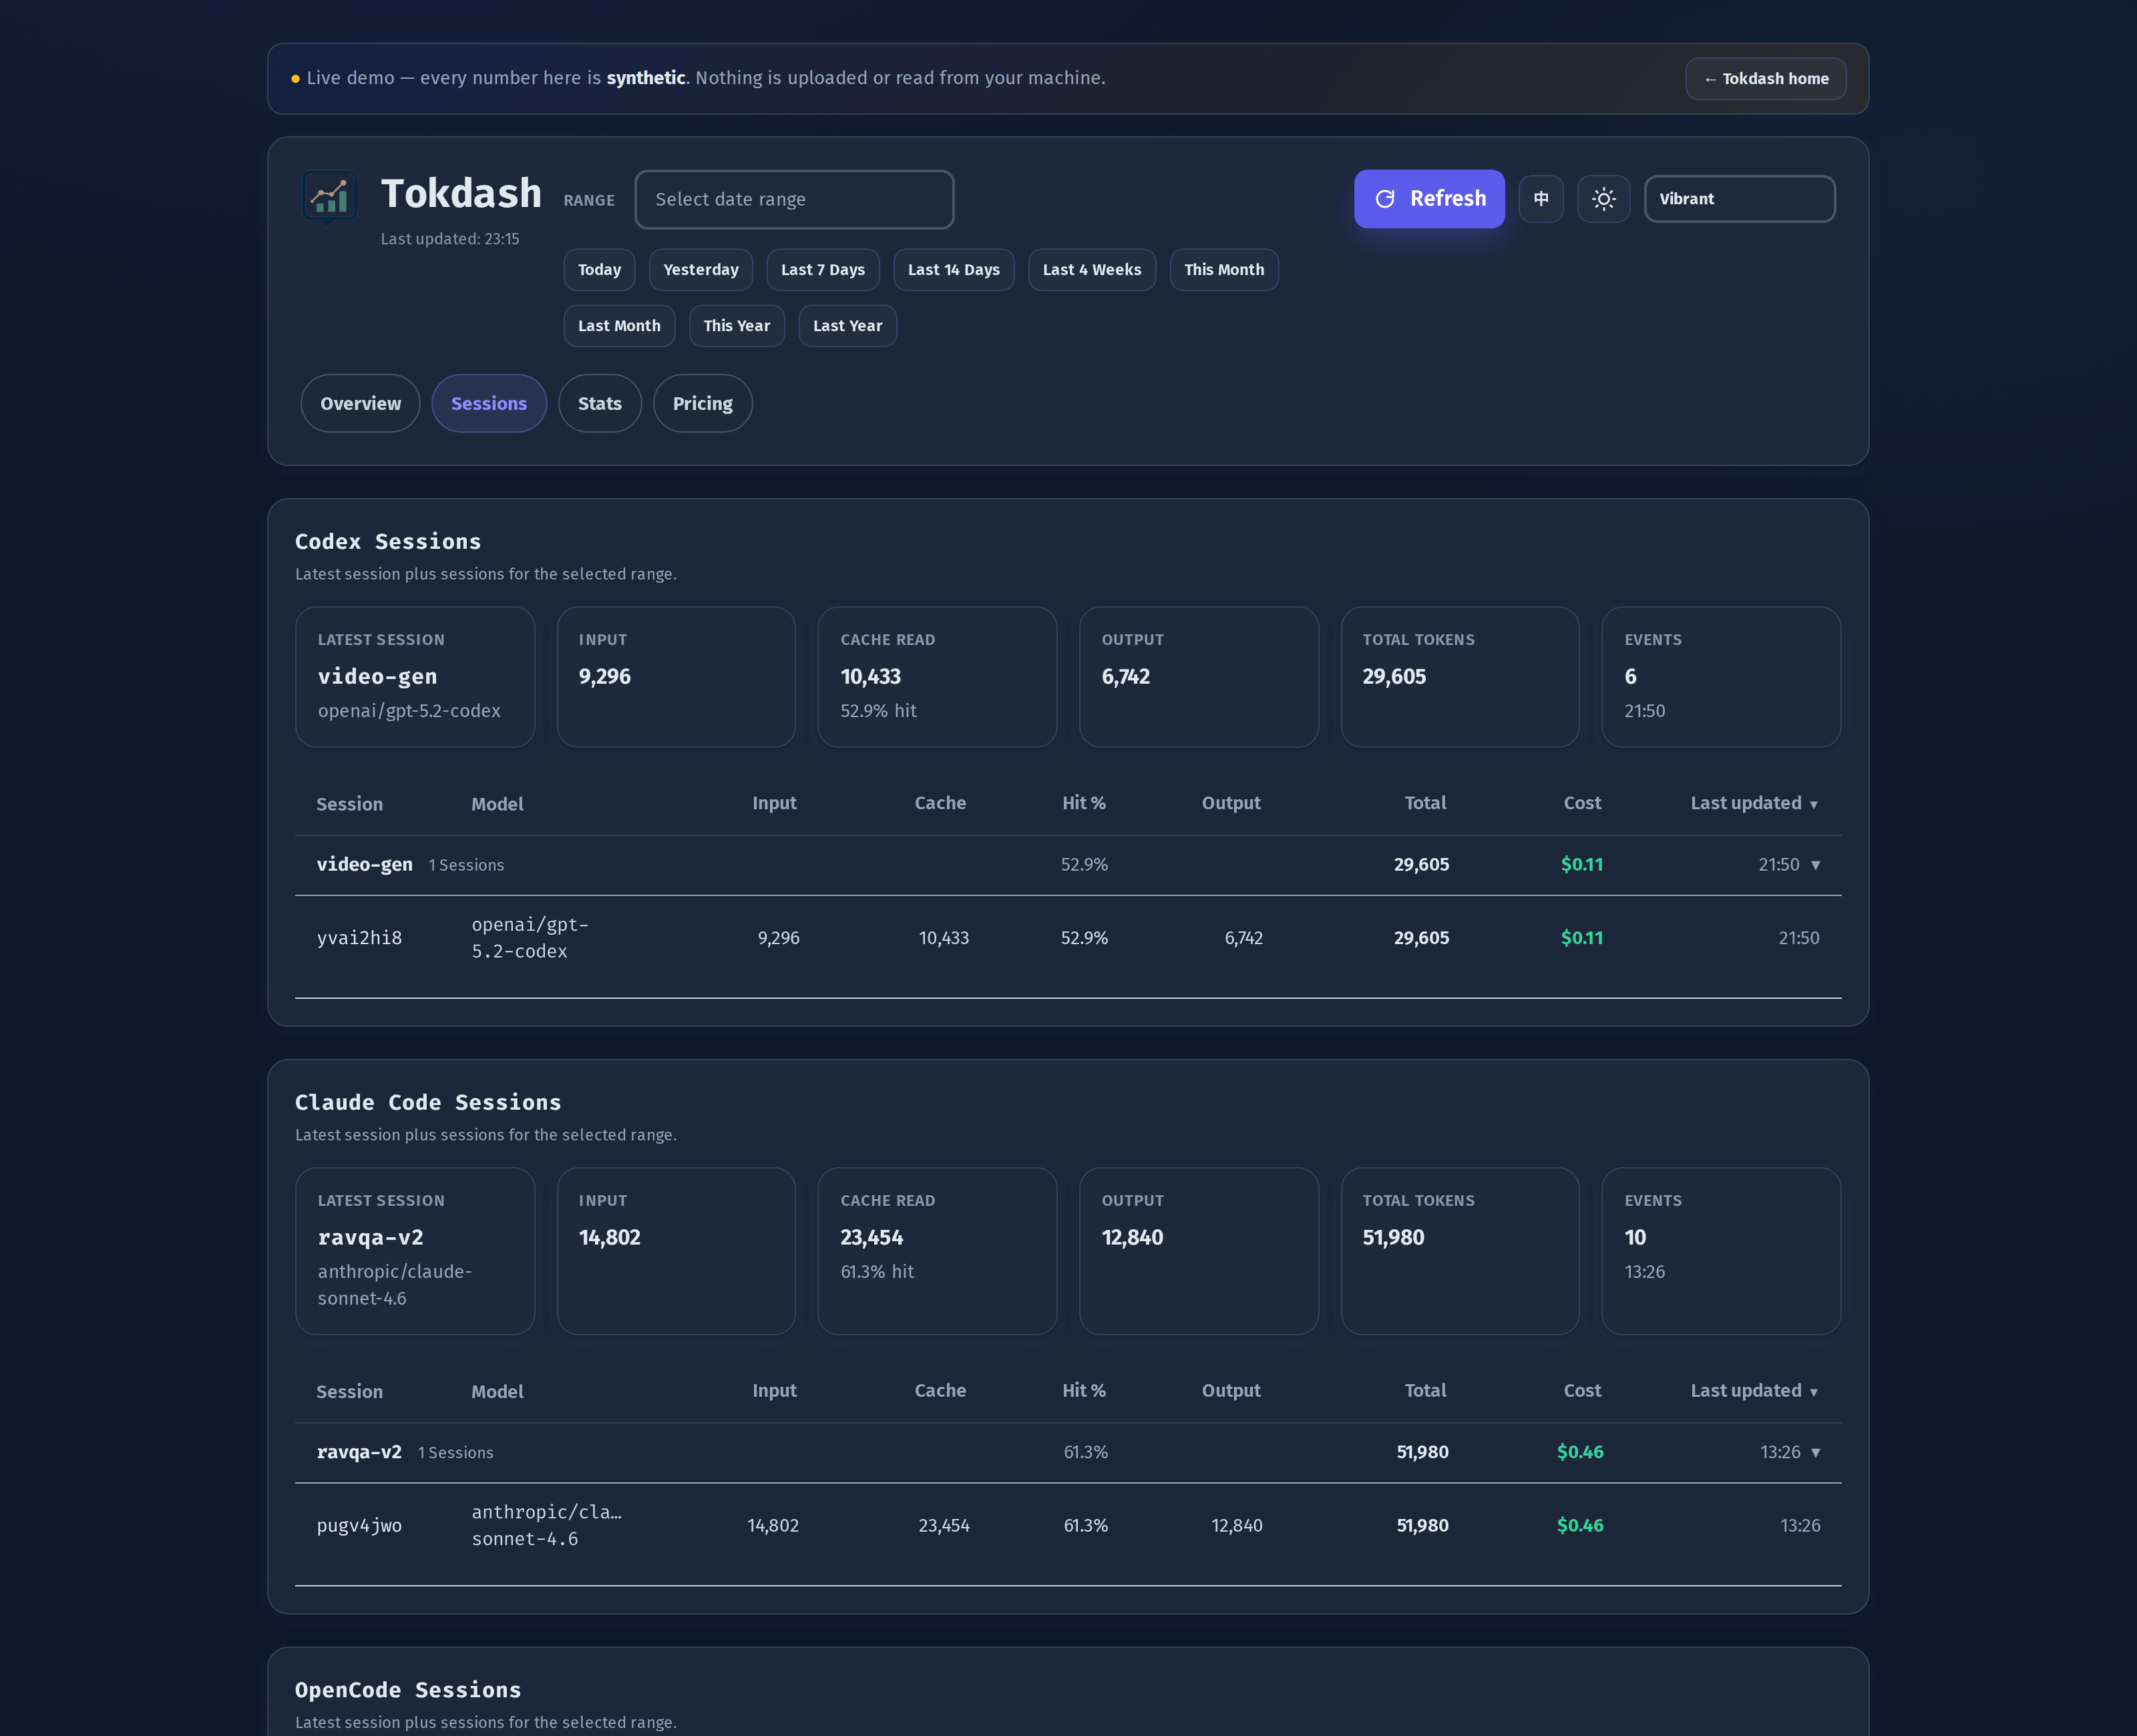Sort Claude Code table by Input column
Viewport: 2137px width, 1736px height.
(774, 1391)
